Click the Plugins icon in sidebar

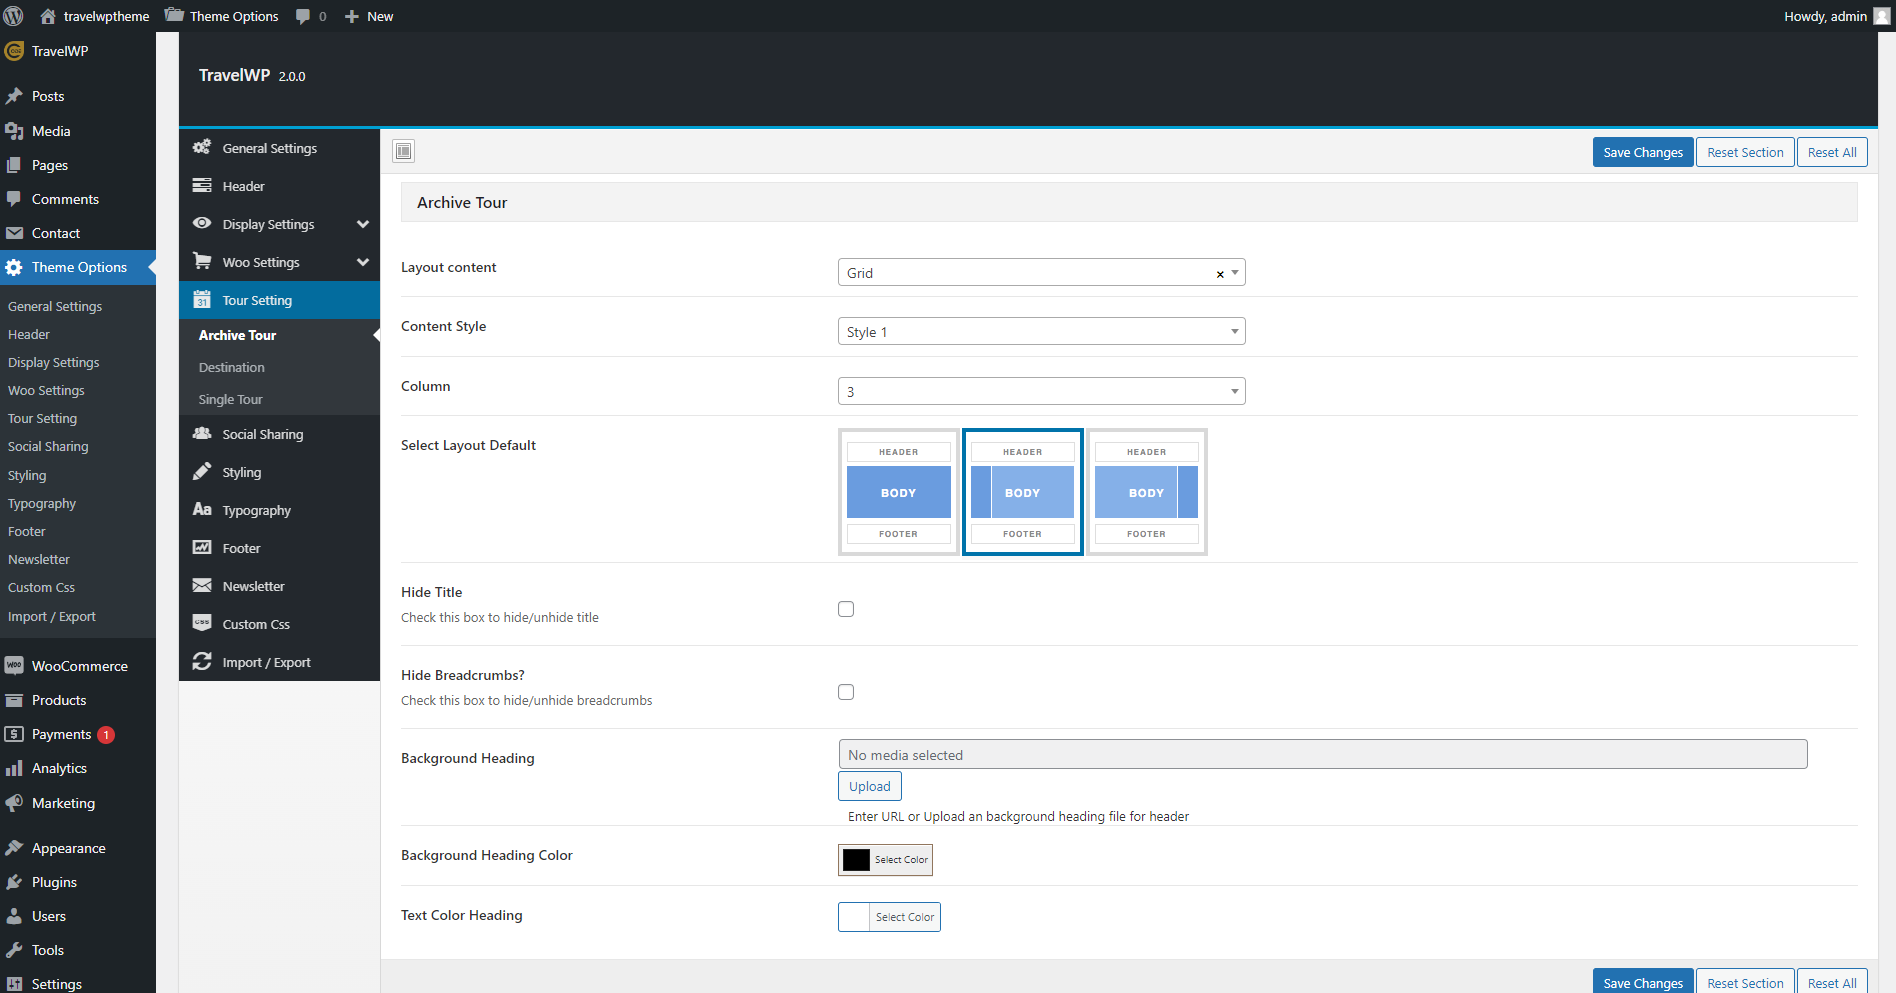[14, 882]
